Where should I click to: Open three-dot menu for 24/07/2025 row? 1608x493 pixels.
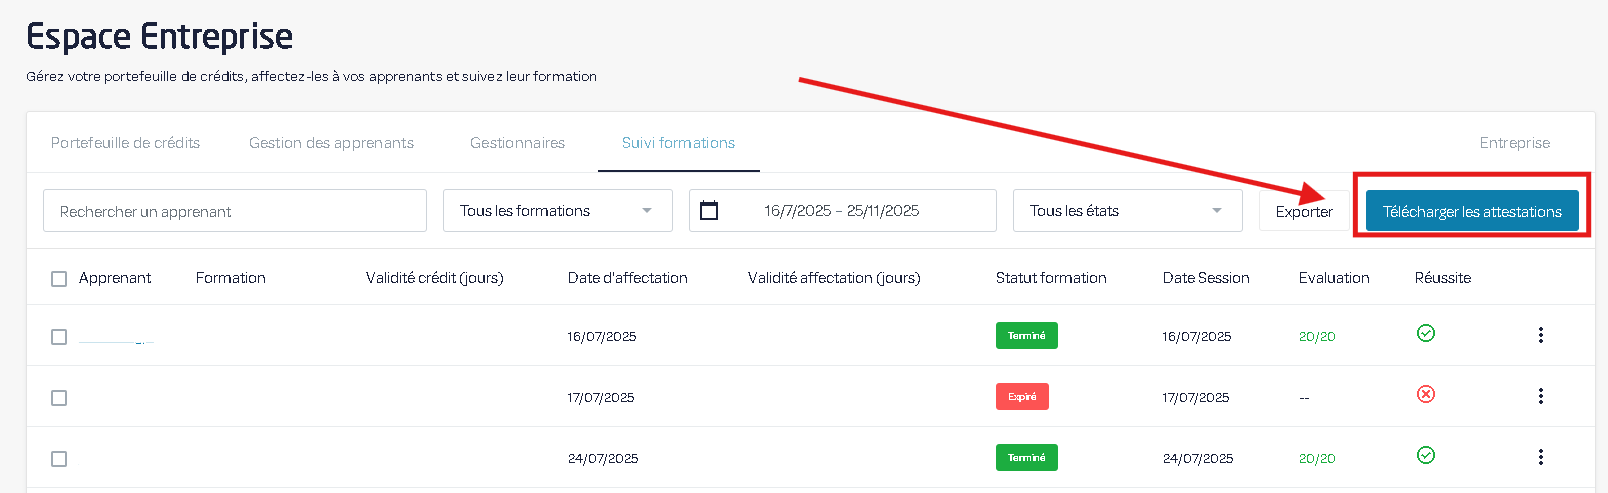click(1540, 457)
